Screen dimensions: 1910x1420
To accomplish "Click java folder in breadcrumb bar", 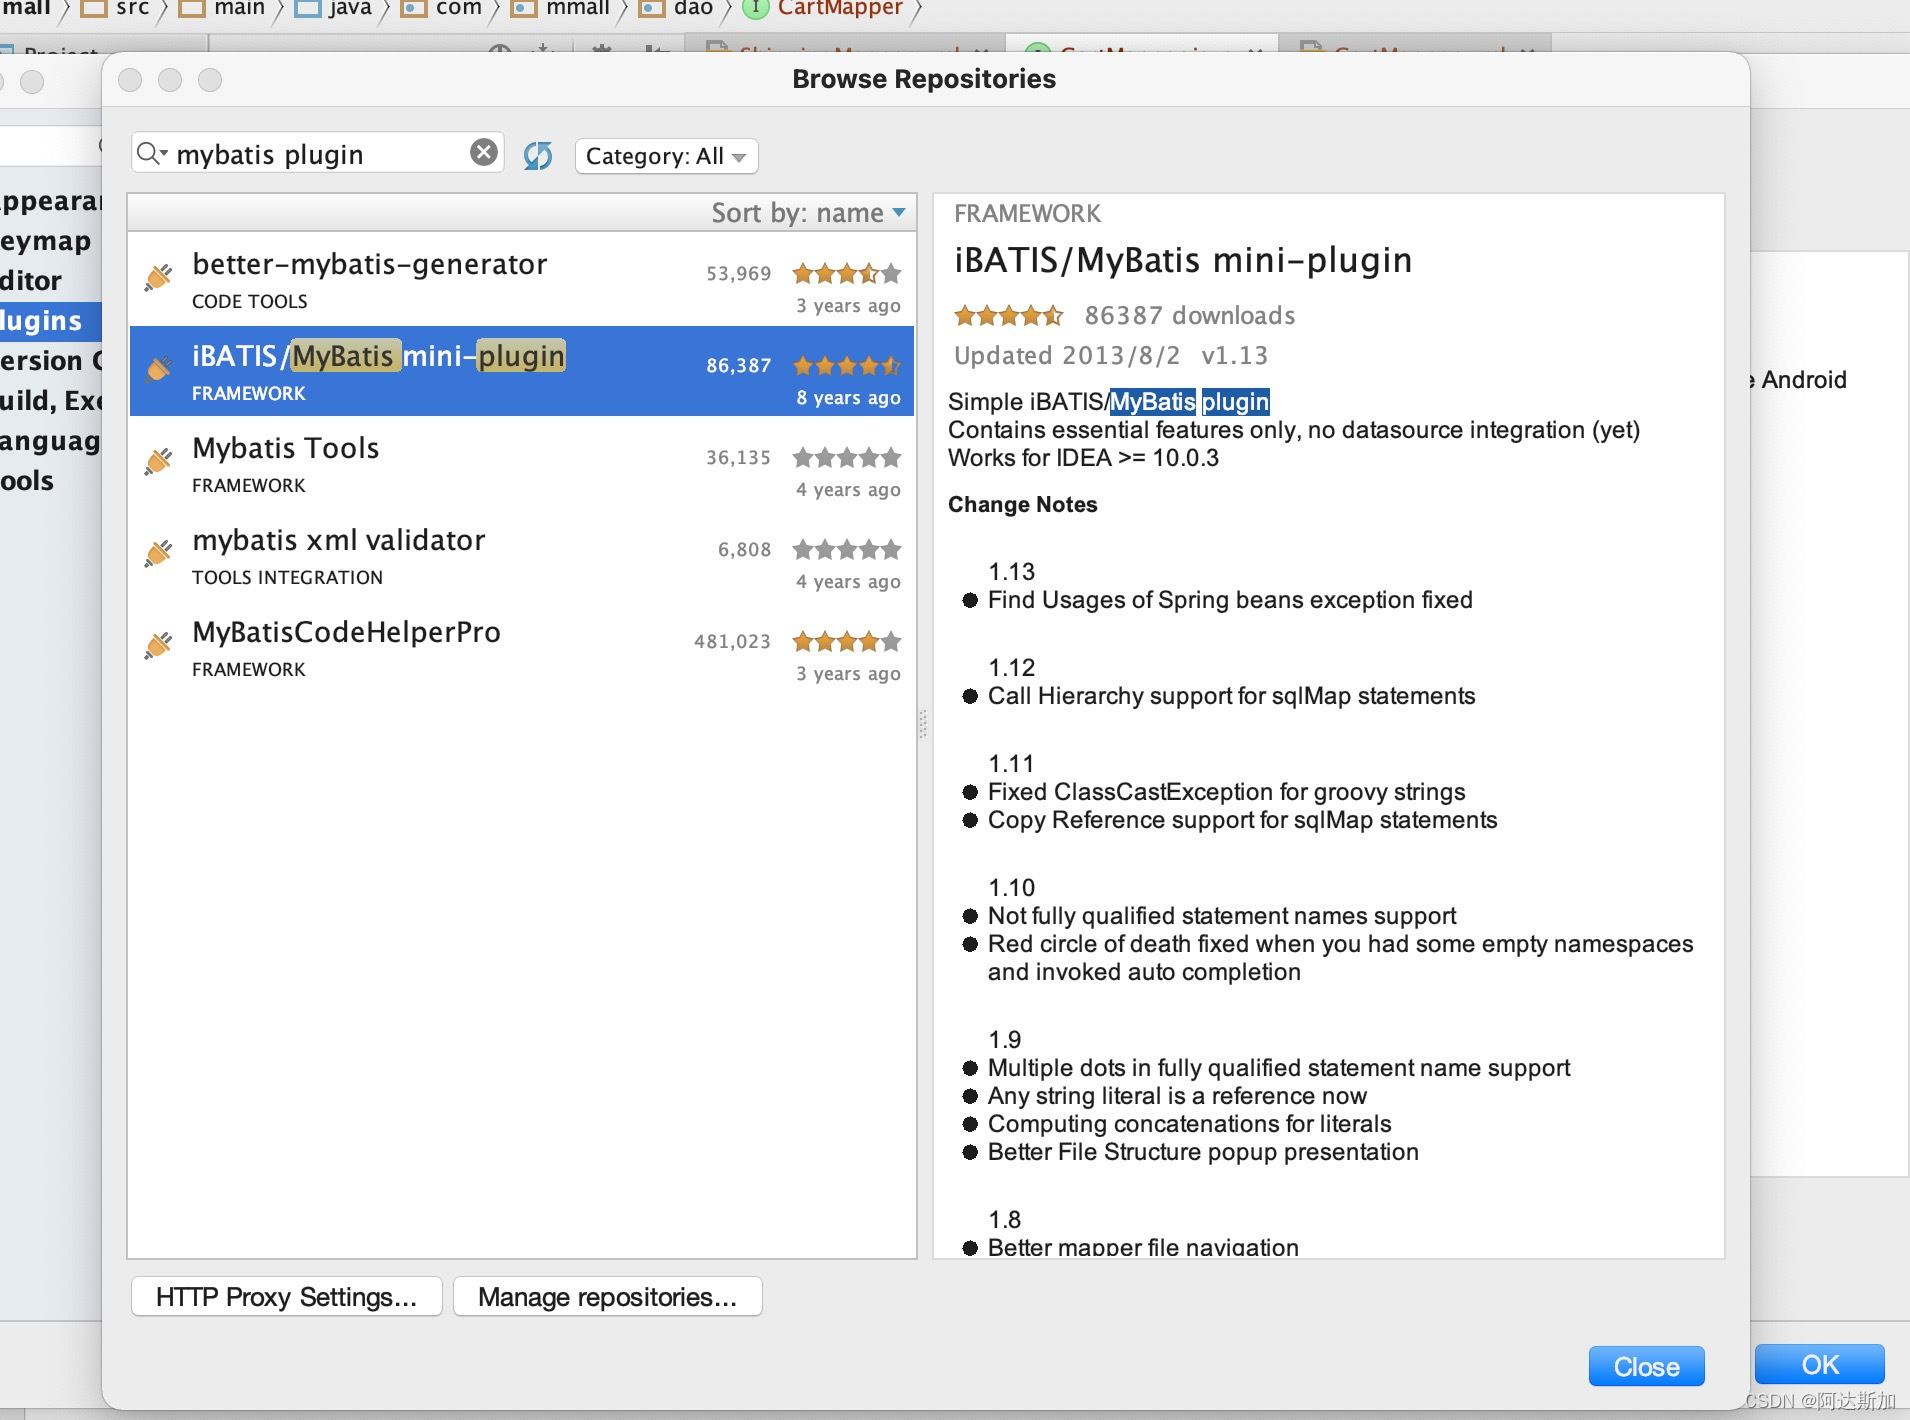I will (333, 8).
